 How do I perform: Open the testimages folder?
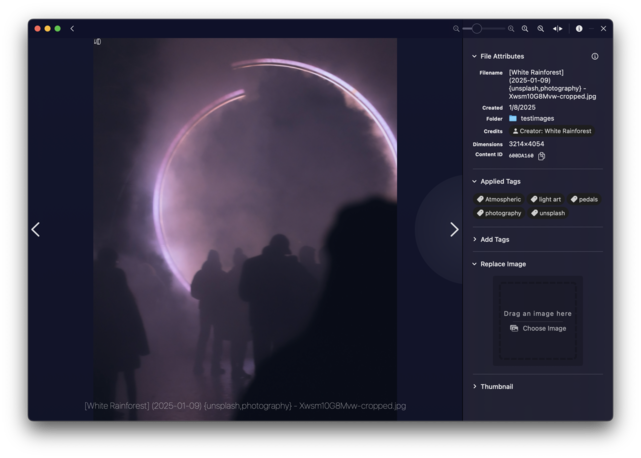coord(537,119)
